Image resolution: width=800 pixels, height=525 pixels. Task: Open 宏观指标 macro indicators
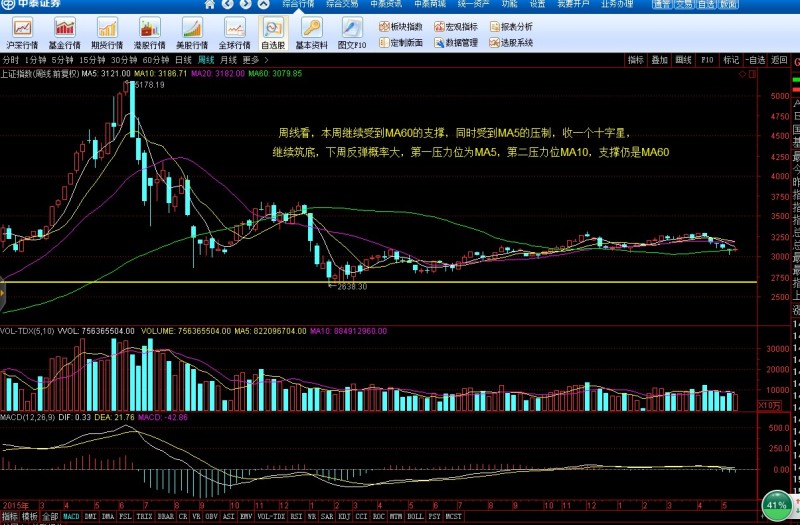point(456,27)
